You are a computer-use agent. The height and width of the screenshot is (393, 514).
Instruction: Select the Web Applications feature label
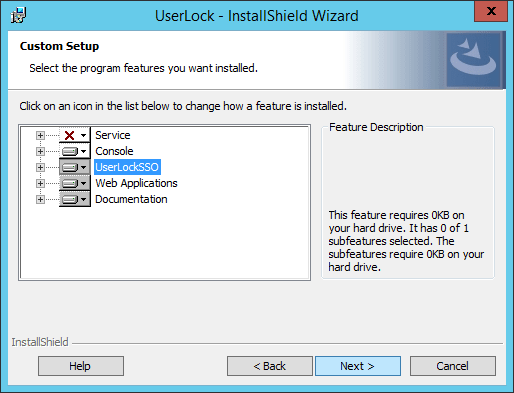(x=136, y=183)
